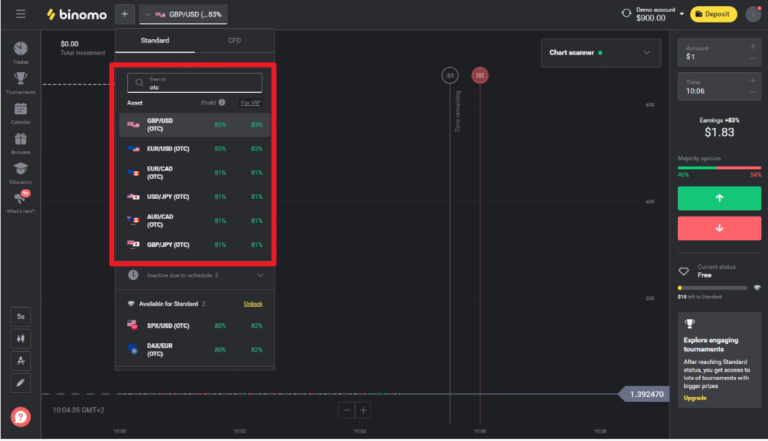Open the hamburger main menu
This screenshot has width=768, height=441.
[21, 14]
